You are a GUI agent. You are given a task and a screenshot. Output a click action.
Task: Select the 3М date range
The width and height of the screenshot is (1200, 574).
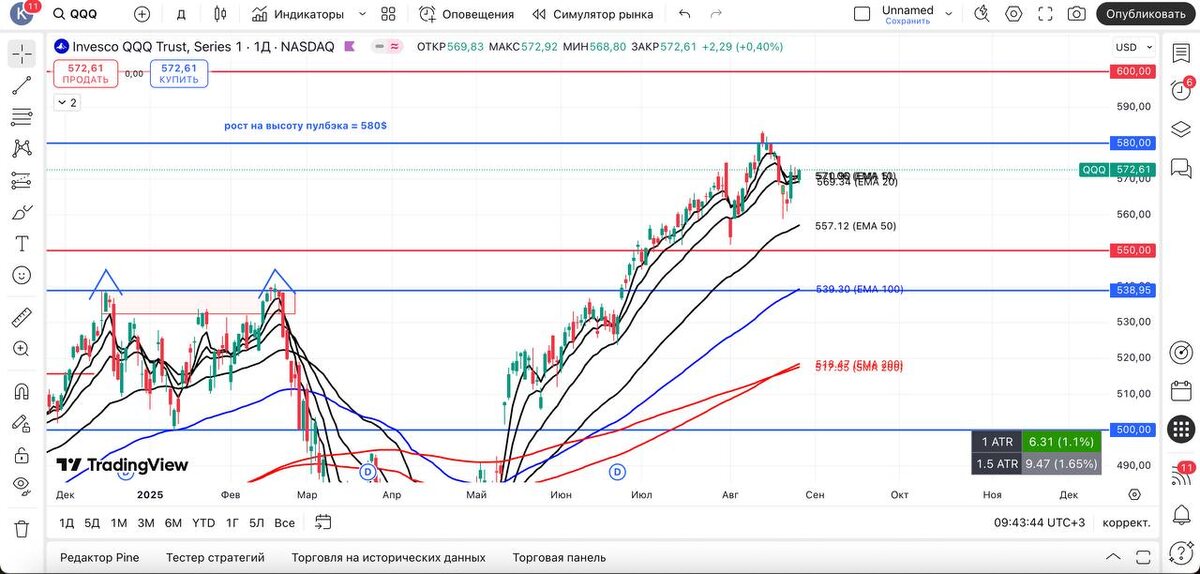click(x=146, y=523)
